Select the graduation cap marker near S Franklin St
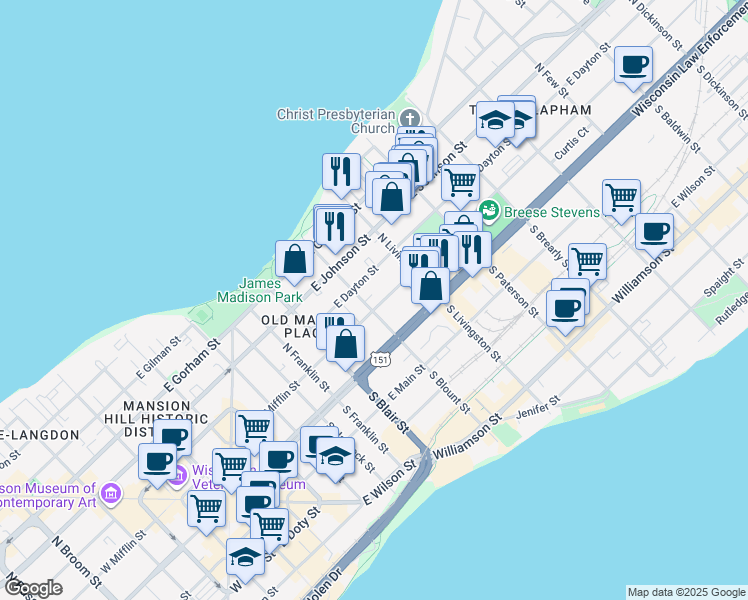Screen dimensions: 748x600 click(335, 457)
